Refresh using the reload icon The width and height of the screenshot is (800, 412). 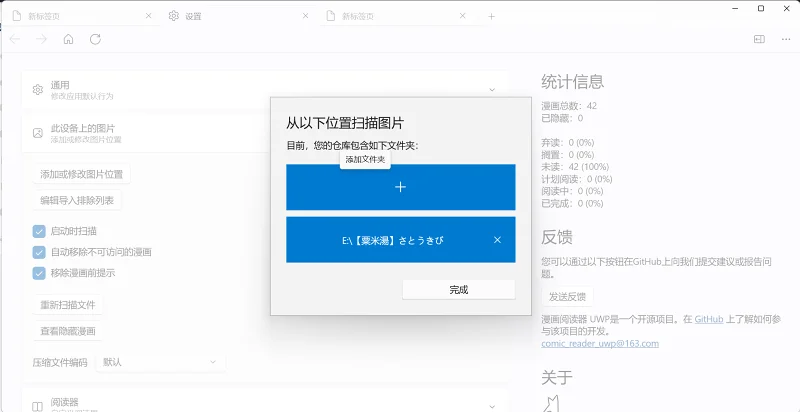point(95,39)
